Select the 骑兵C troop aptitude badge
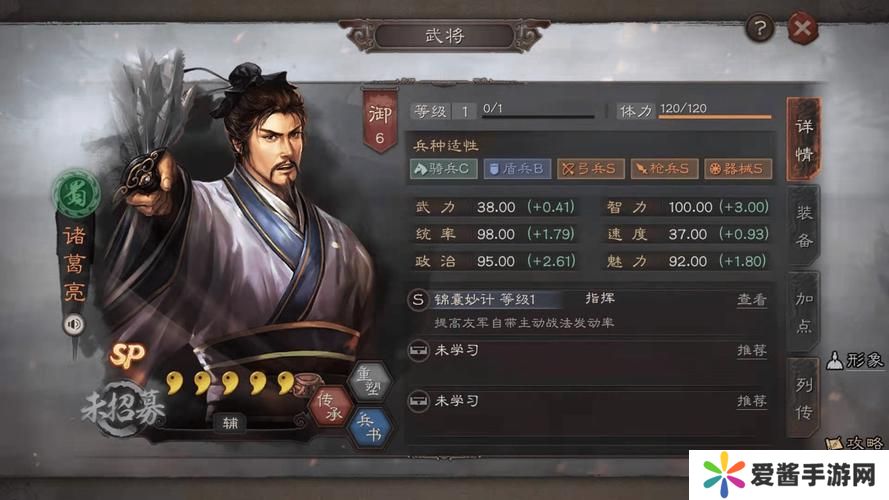Viewport: 889px width, 500px height. pos(443,169)
